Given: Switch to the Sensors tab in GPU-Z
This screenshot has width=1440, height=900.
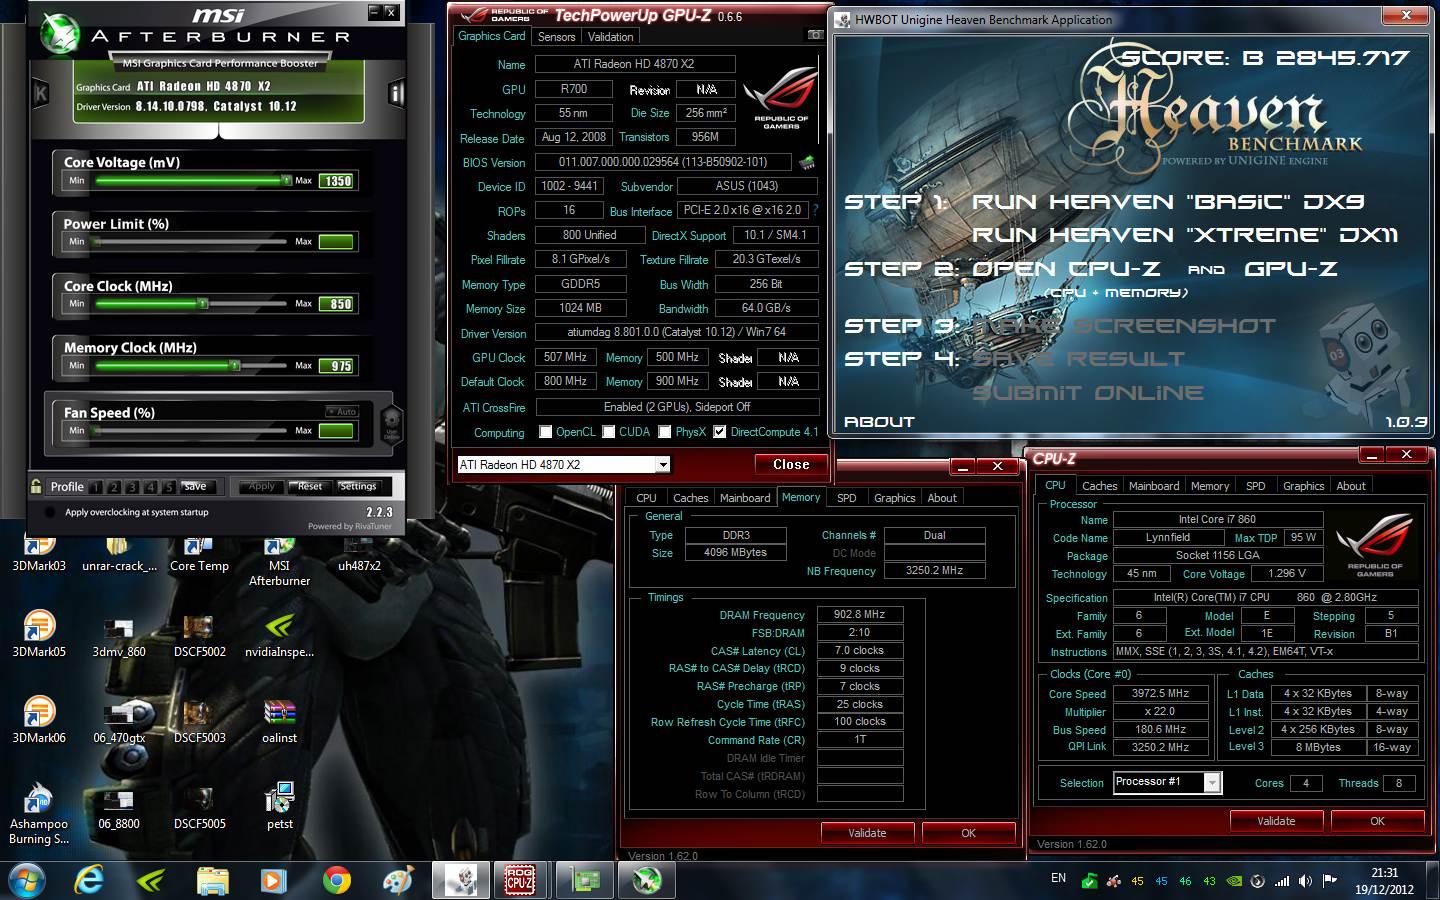Looking at the screenshot, I should [556, 37].
